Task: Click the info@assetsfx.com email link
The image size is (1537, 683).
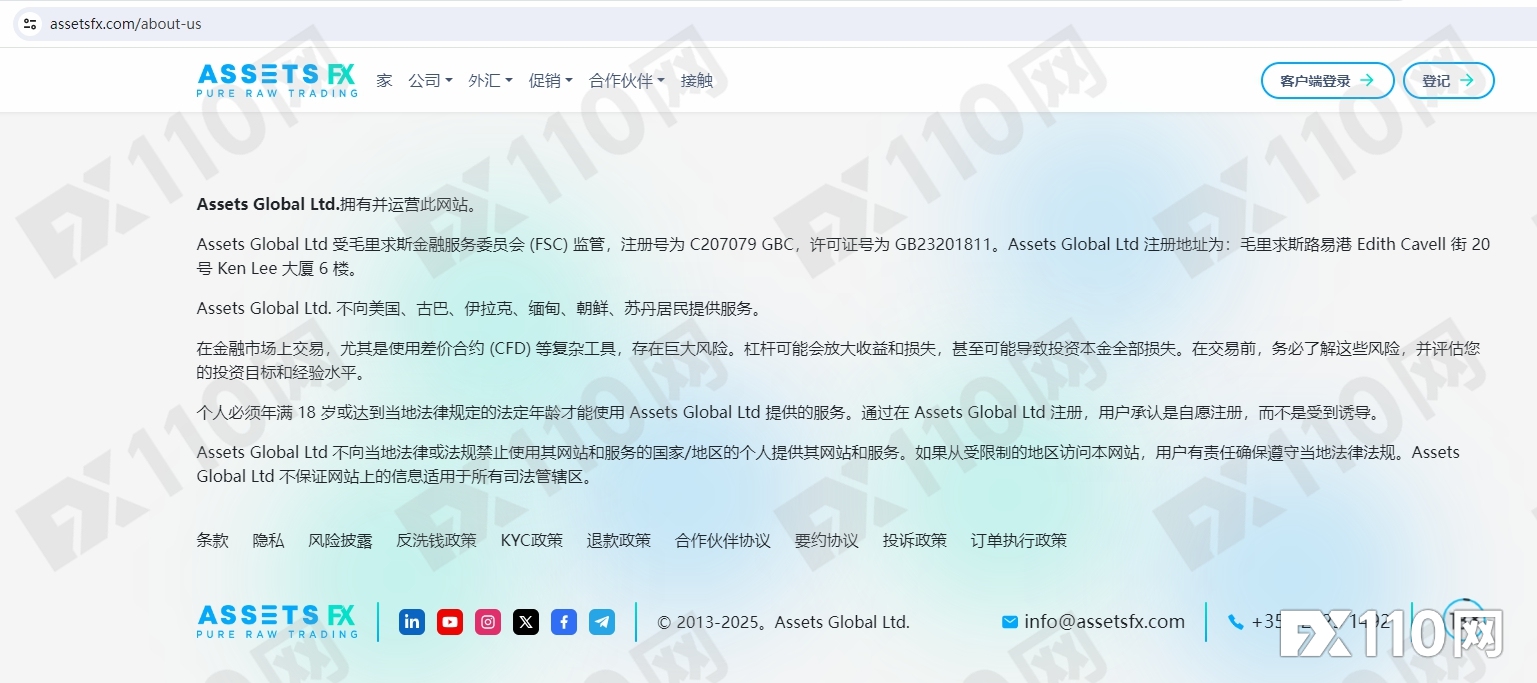Action: [x=1105, y=621]
